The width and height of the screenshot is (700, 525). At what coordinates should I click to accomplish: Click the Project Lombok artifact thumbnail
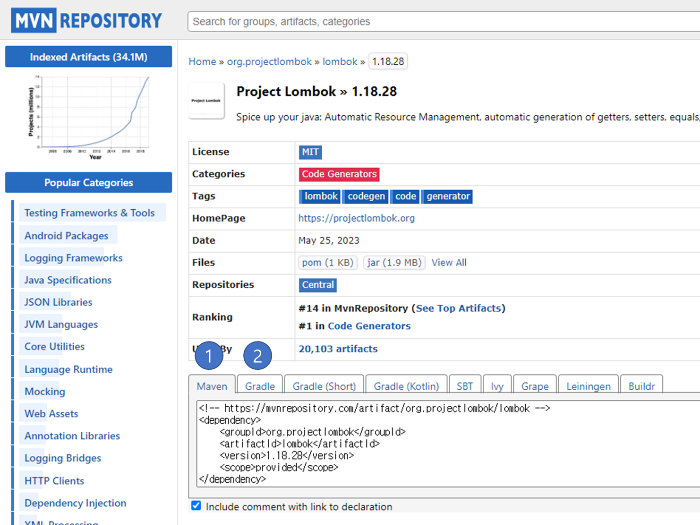(206, 101)
